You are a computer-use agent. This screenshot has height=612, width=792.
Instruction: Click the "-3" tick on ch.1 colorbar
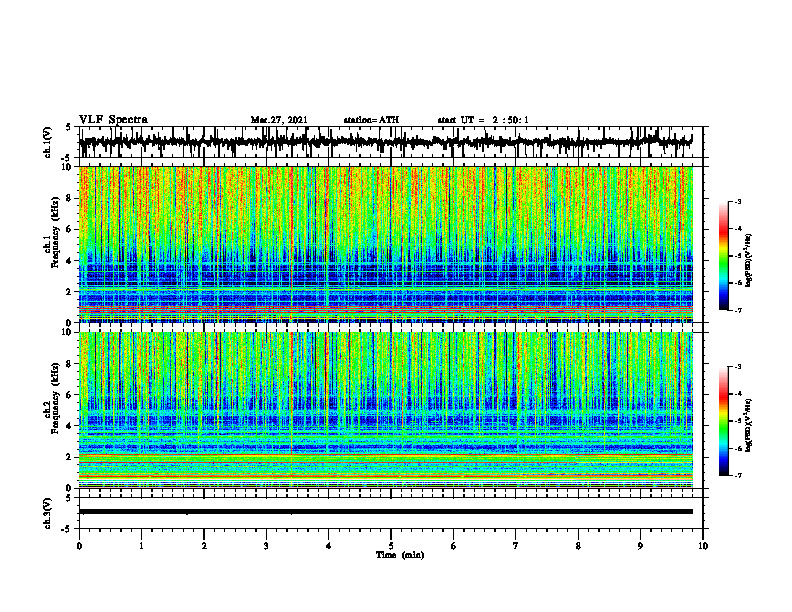737,202
